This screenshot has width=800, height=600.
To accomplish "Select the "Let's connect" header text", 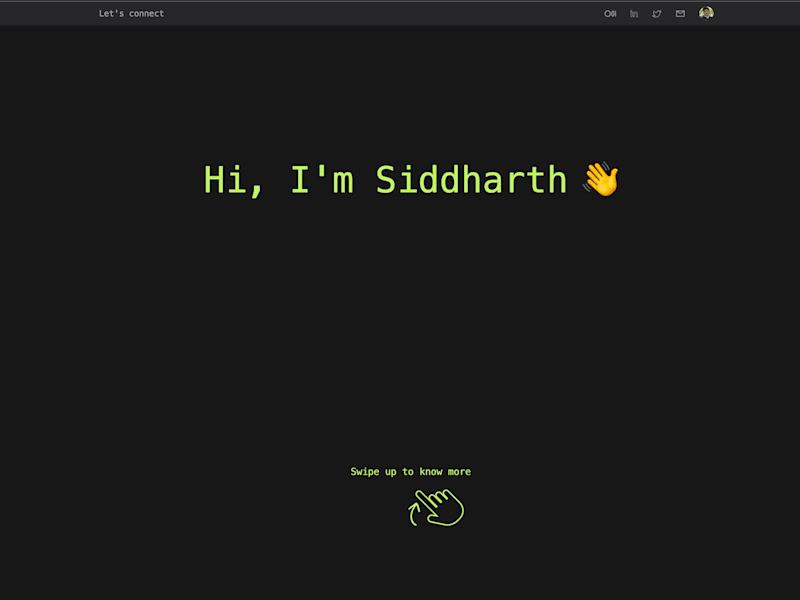I will (131, 14).
